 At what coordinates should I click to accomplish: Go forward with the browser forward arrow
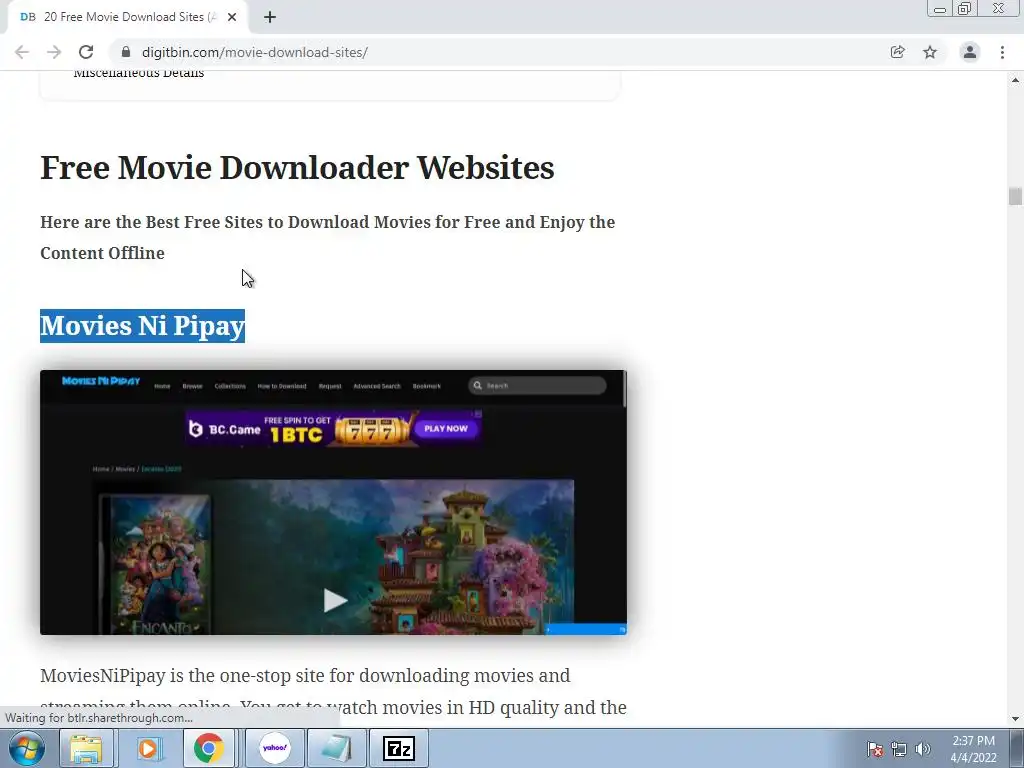[54, 52]
